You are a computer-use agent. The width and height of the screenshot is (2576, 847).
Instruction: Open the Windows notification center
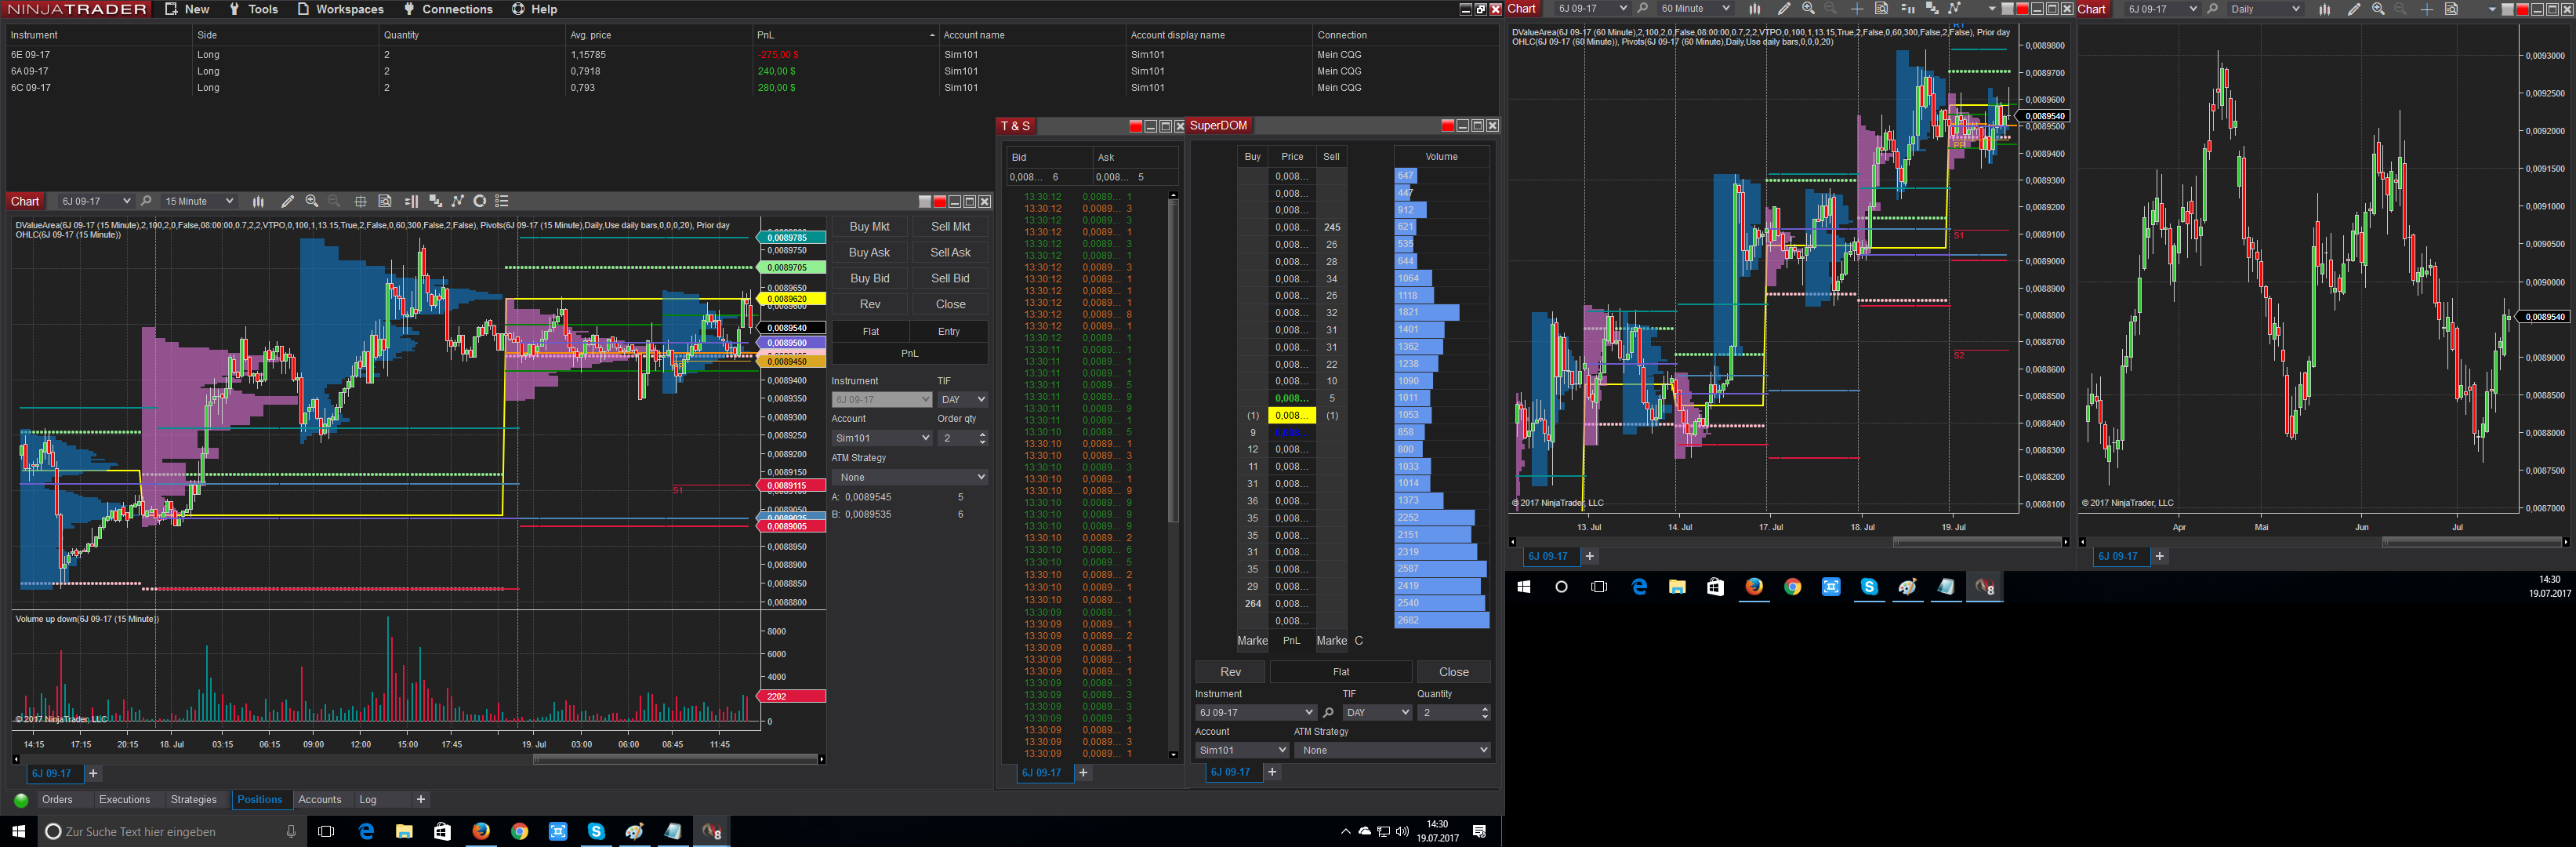tap(1480, 832)
